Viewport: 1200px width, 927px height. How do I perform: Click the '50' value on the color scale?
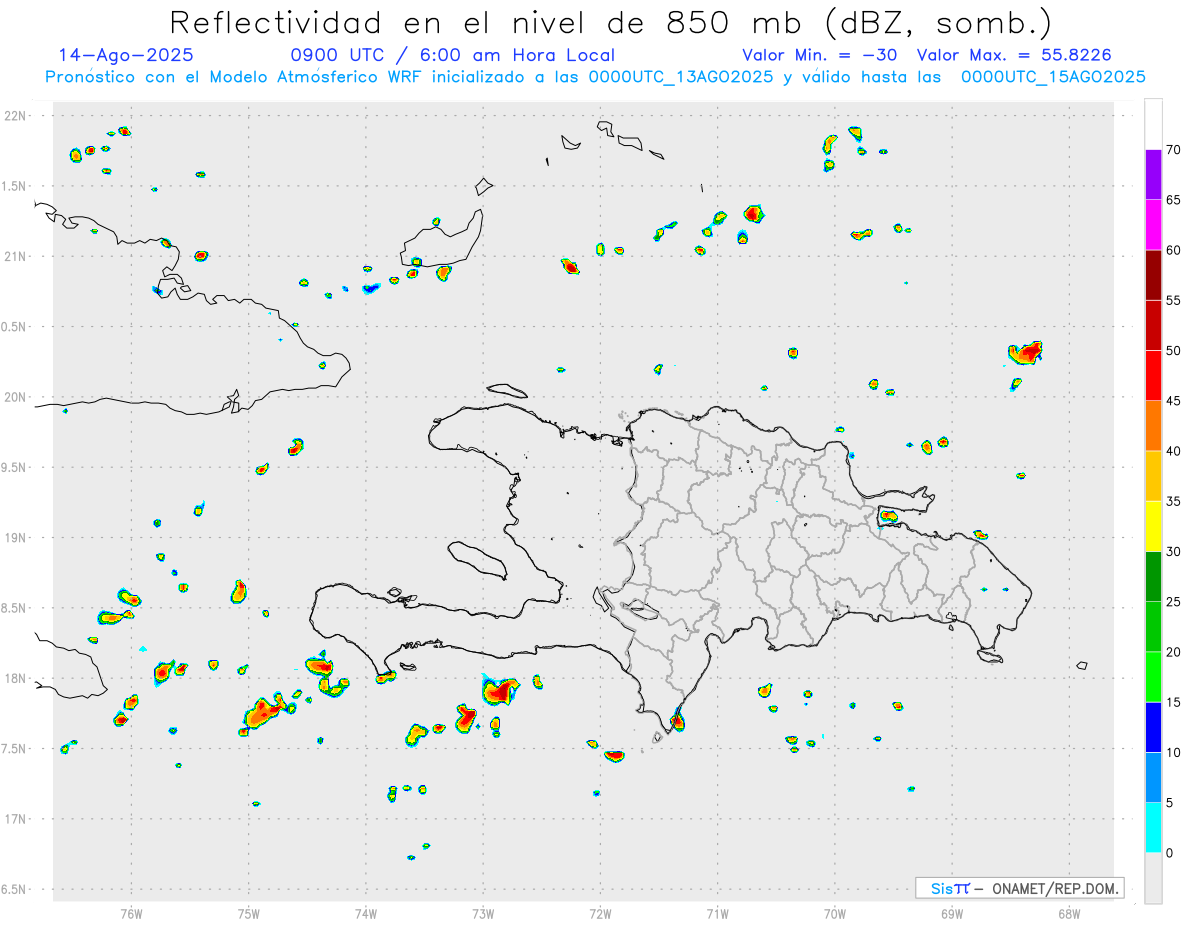pos(1173,351)
